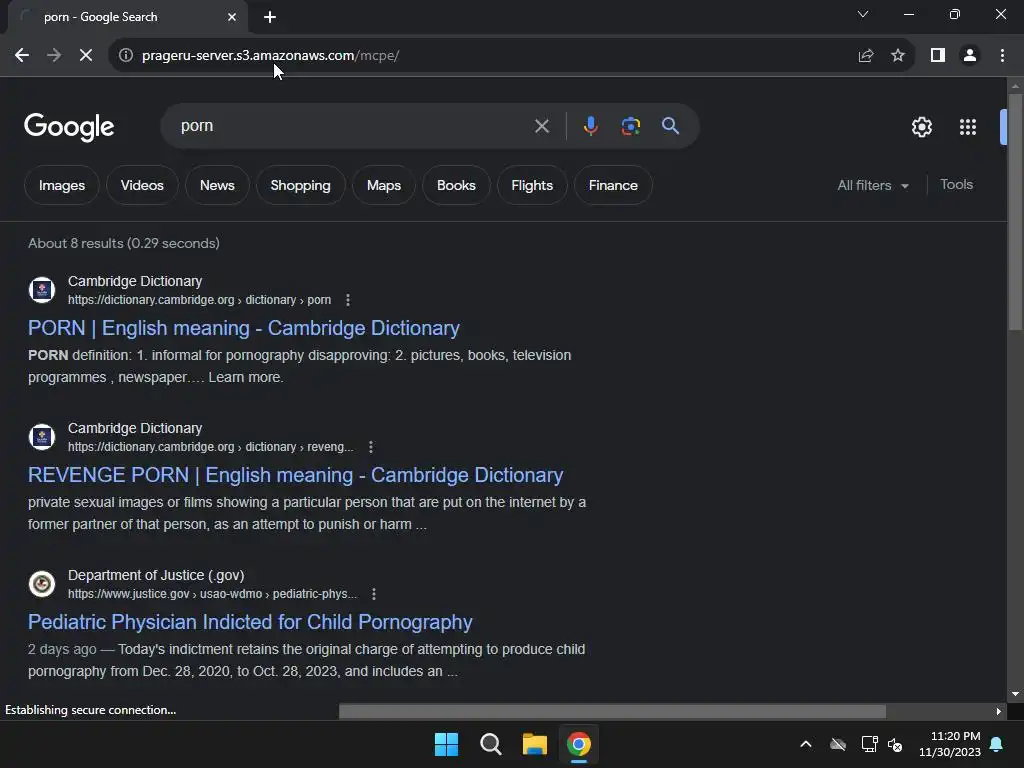Click the OneDrive cloud tray icon

tap(838, 744)
